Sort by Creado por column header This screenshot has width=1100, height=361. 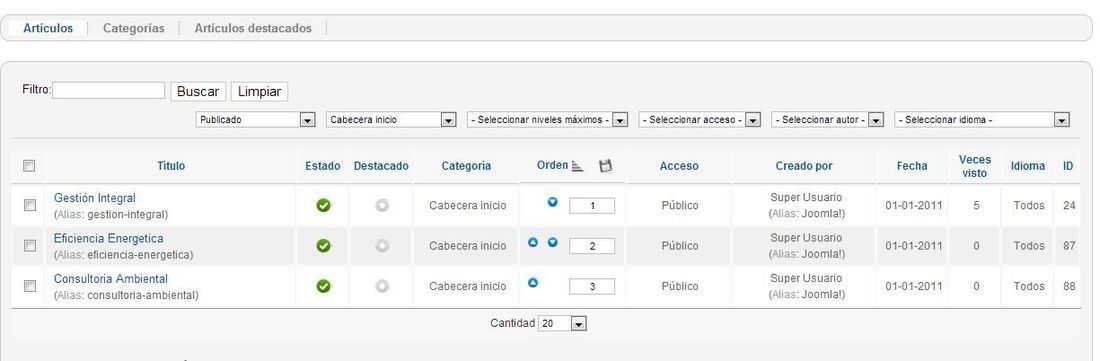pyautogui.click(x=804, y=166)
